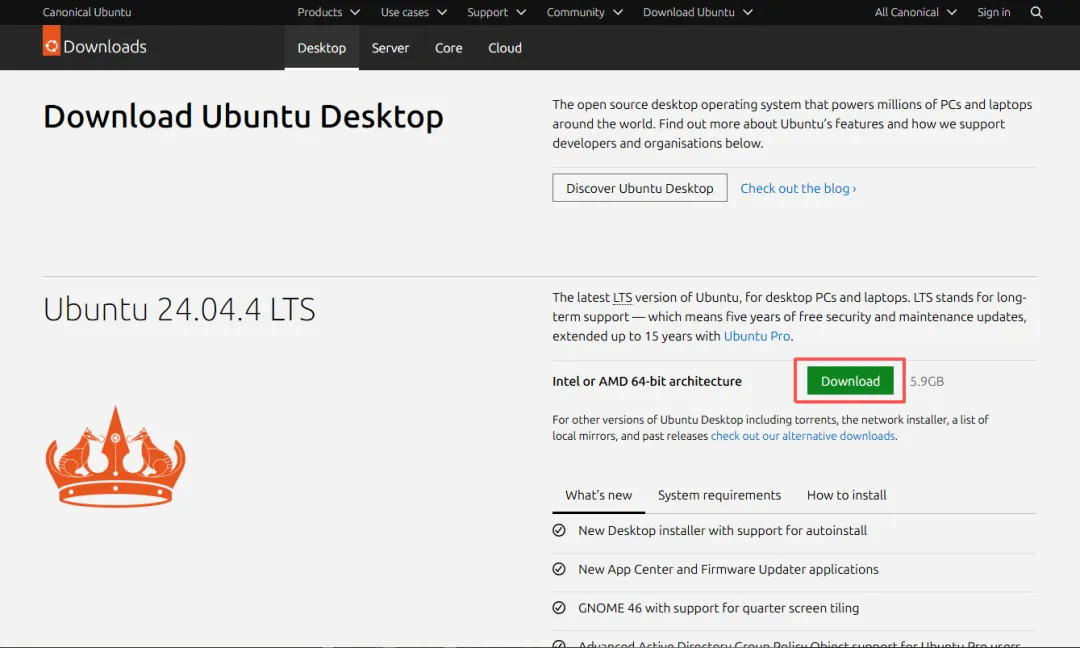This screenshot has width=1080, height=648.
Task: Switch to the Server downloads tab
Action: (x=390, y=48)
